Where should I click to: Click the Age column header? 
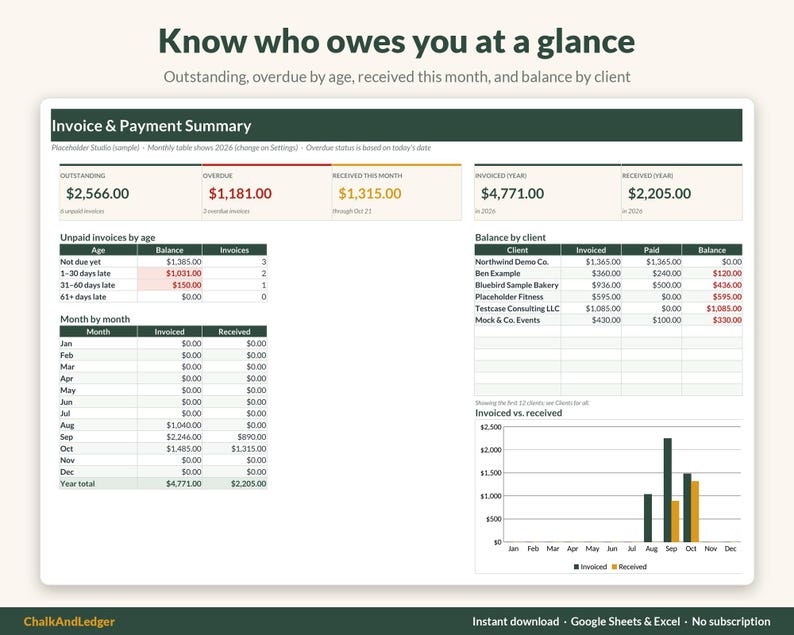pos(98,250)
